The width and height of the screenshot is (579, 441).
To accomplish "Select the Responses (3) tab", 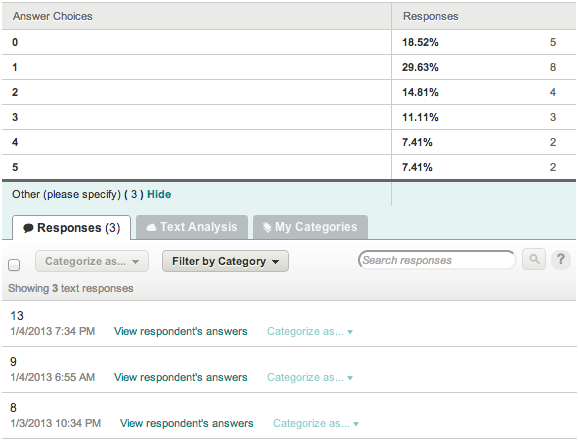I will (72, 228).
